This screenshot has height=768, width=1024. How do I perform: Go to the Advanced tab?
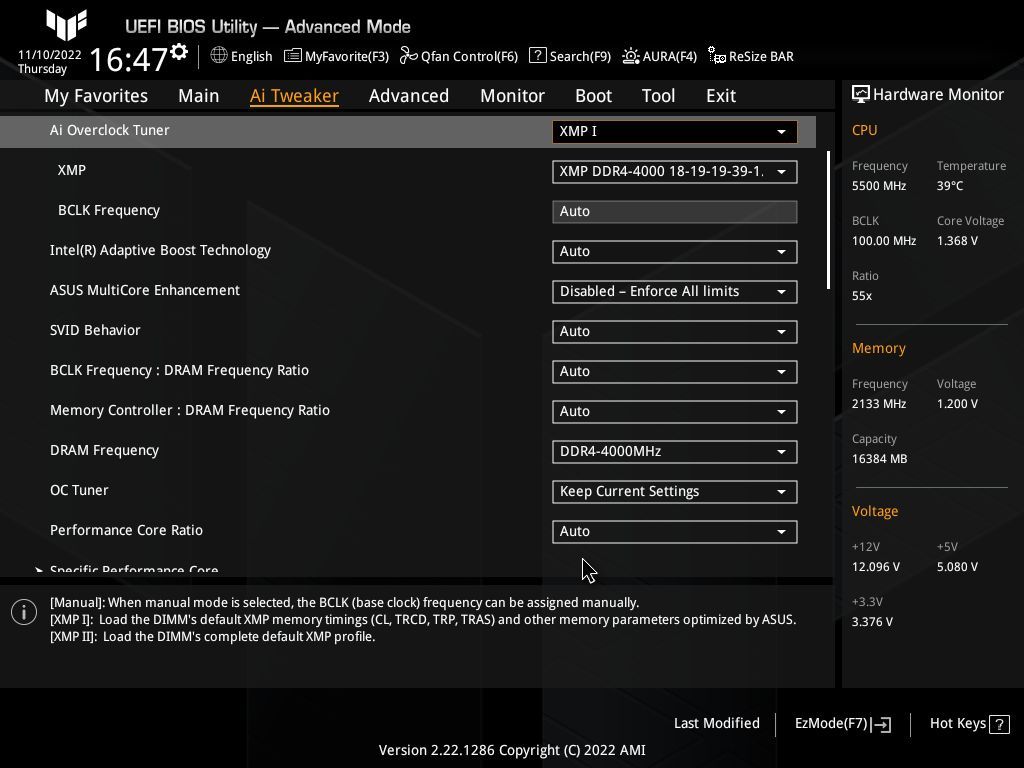[x=409, y=96]
